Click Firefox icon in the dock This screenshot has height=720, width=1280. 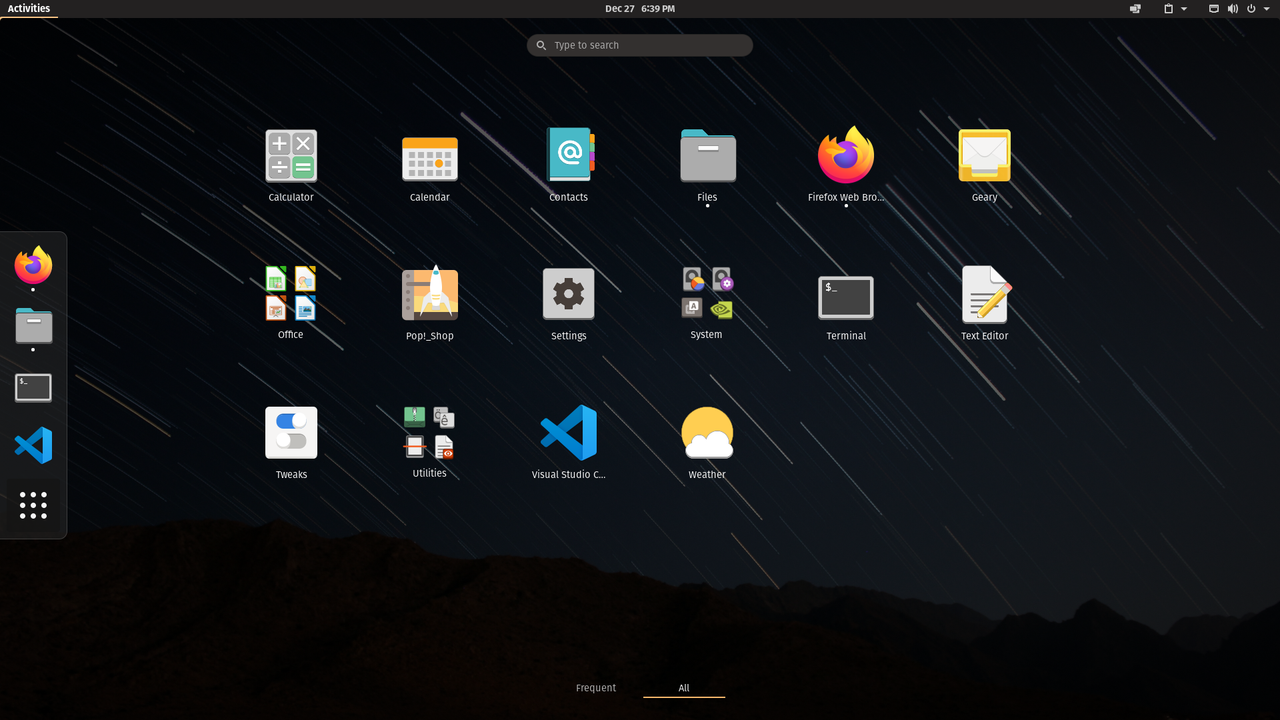(x=33, y=265)
